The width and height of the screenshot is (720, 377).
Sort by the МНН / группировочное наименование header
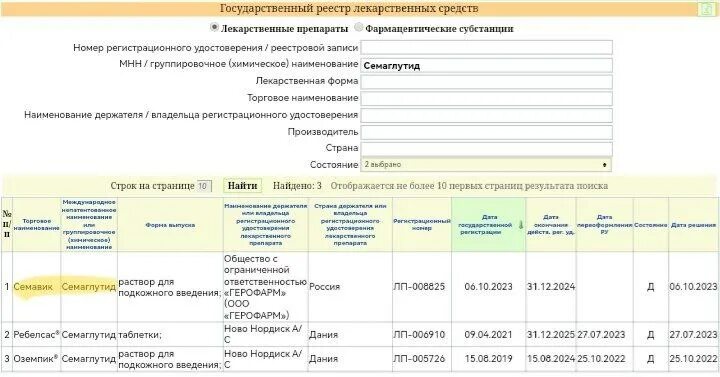89,225
